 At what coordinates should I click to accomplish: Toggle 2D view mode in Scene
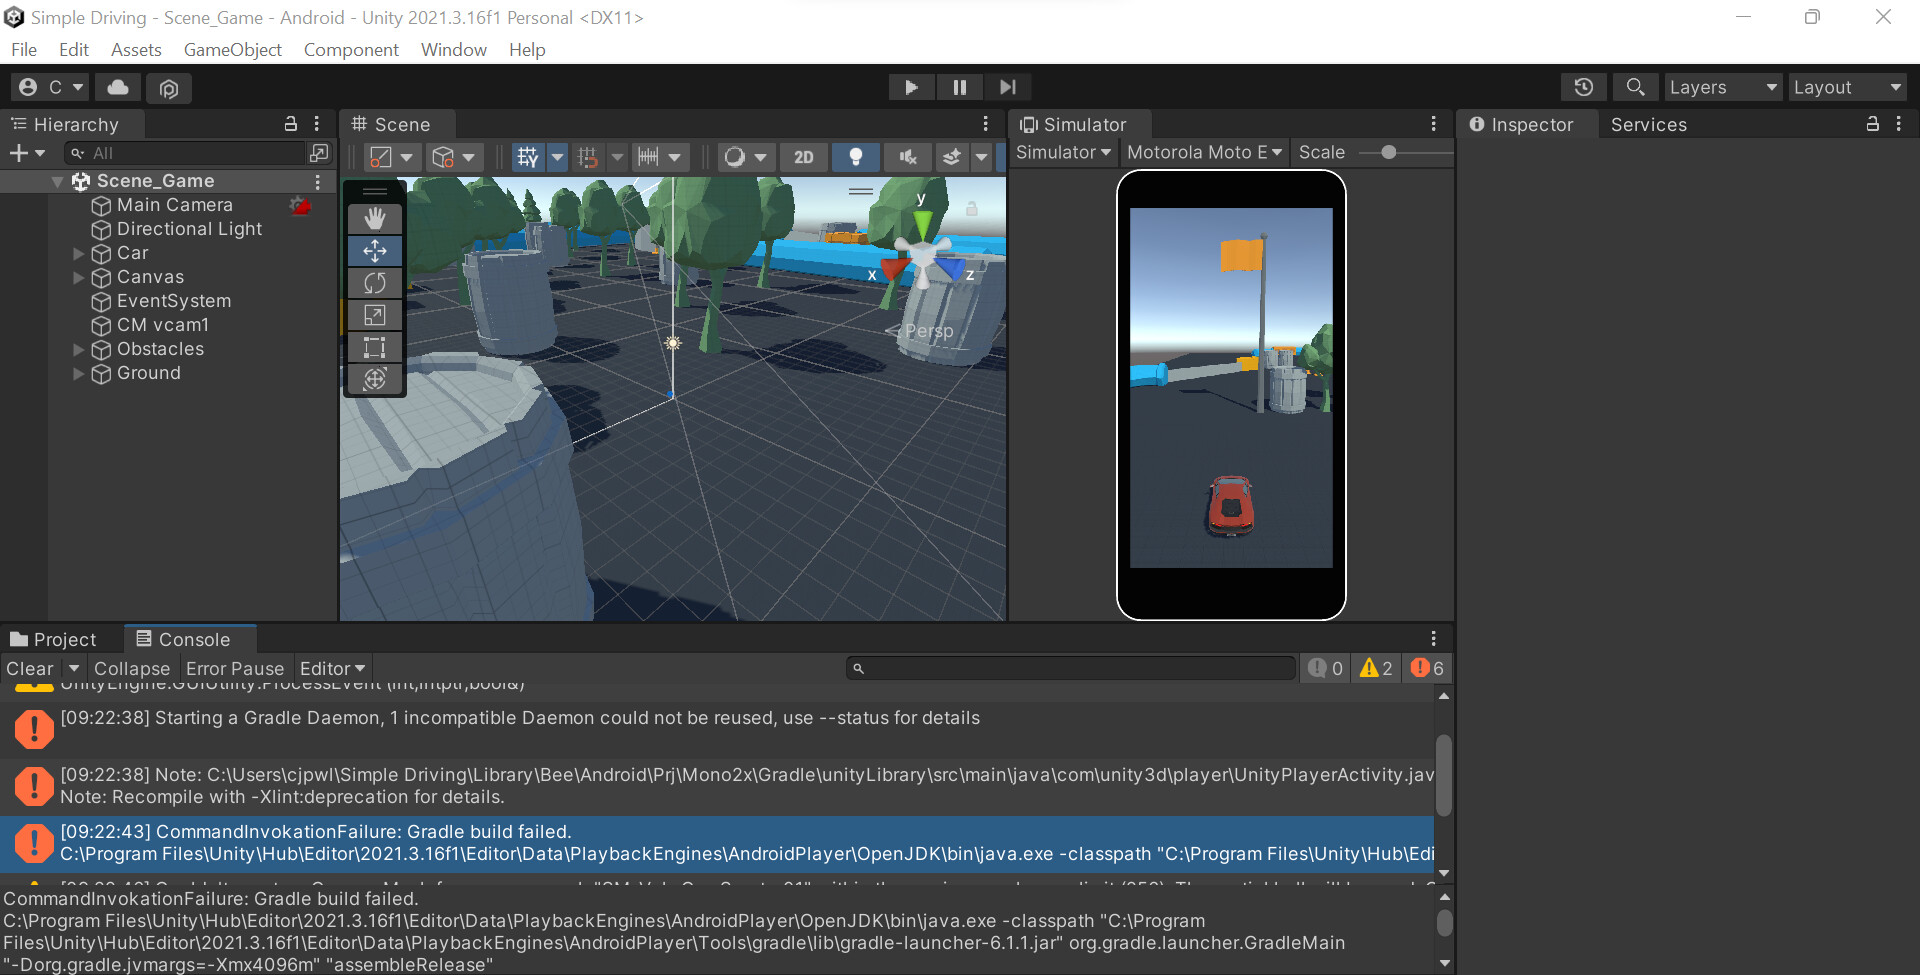803,157
